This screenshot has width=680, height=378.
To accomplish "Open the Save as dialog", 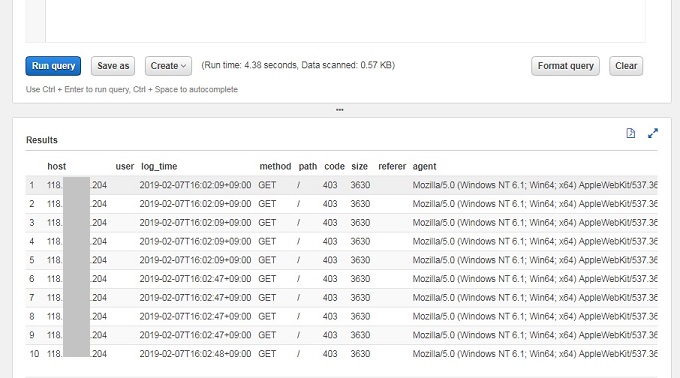I will click(113, 66).
